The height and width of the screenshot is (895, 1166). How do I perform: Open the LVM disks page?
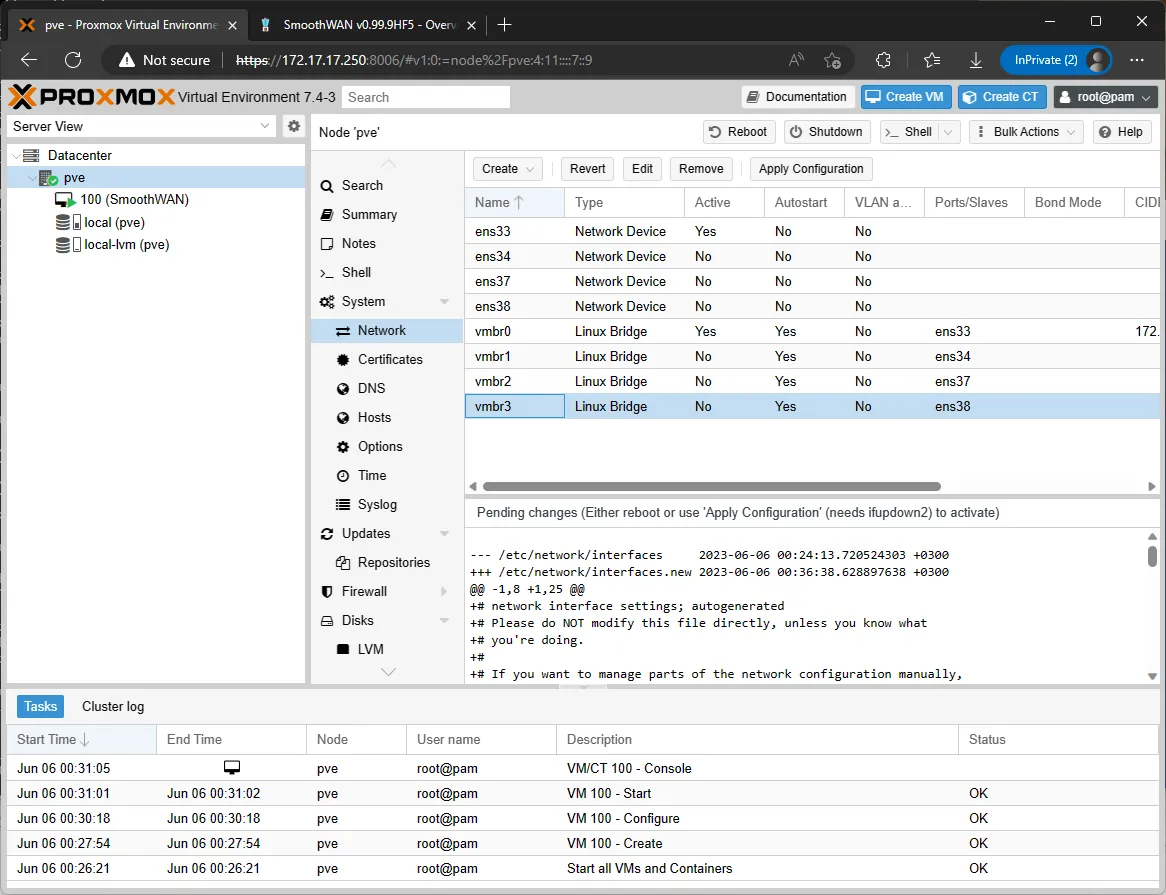[370, 649]
